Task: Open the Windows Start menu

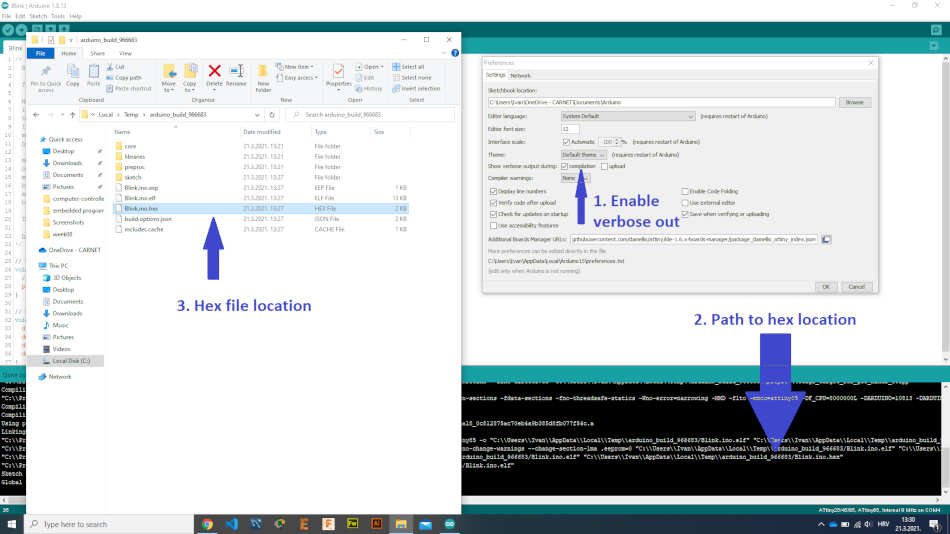Action: click(x=12, y=524)
